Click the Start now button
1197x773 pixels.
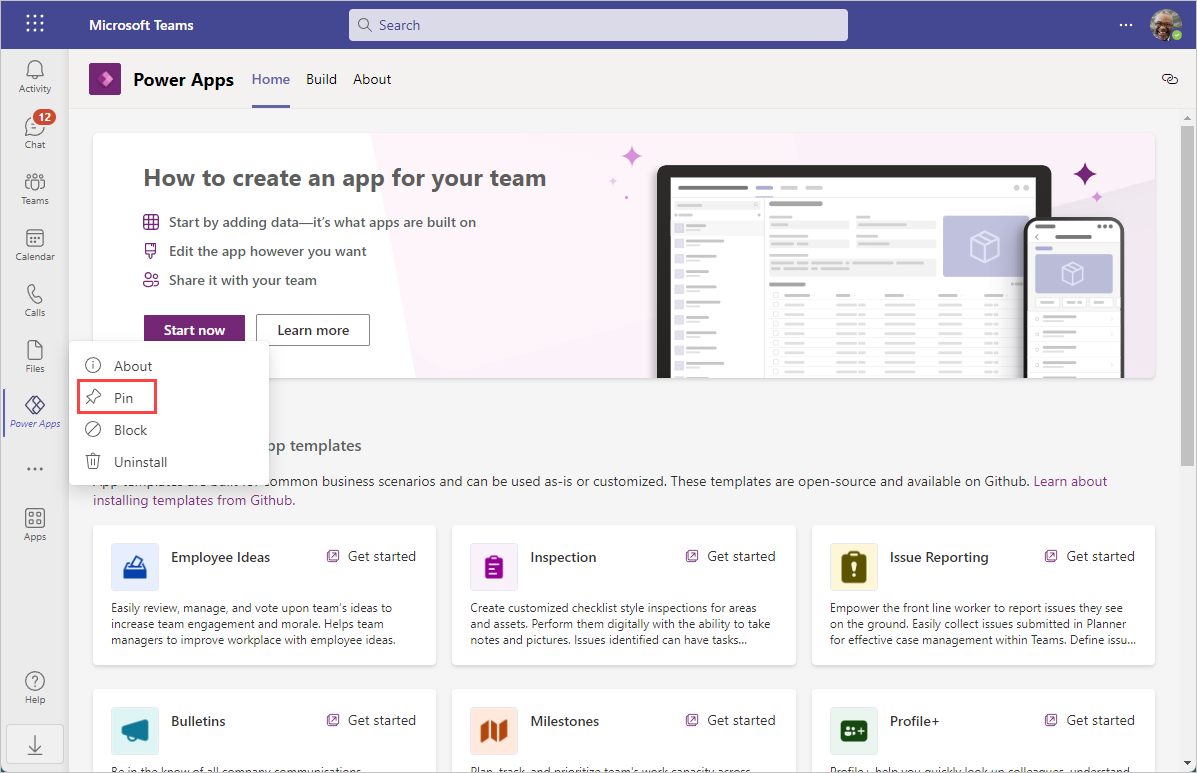tap(194, 329)
